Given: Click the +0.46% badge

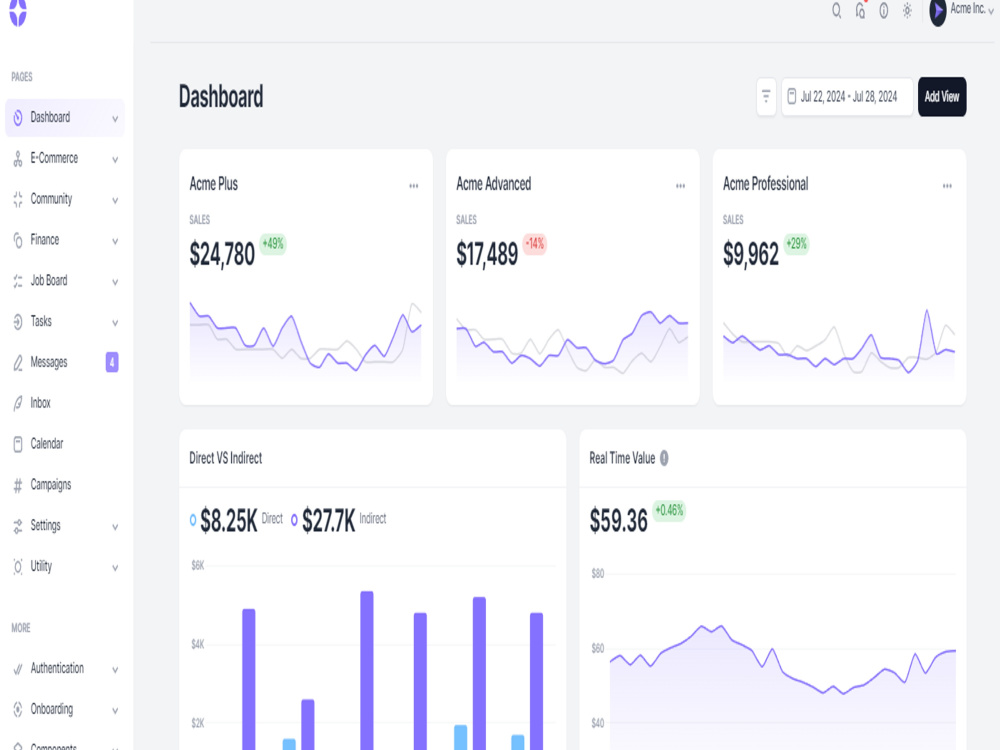Looking at the screenshot, I should tap(669, 511).
